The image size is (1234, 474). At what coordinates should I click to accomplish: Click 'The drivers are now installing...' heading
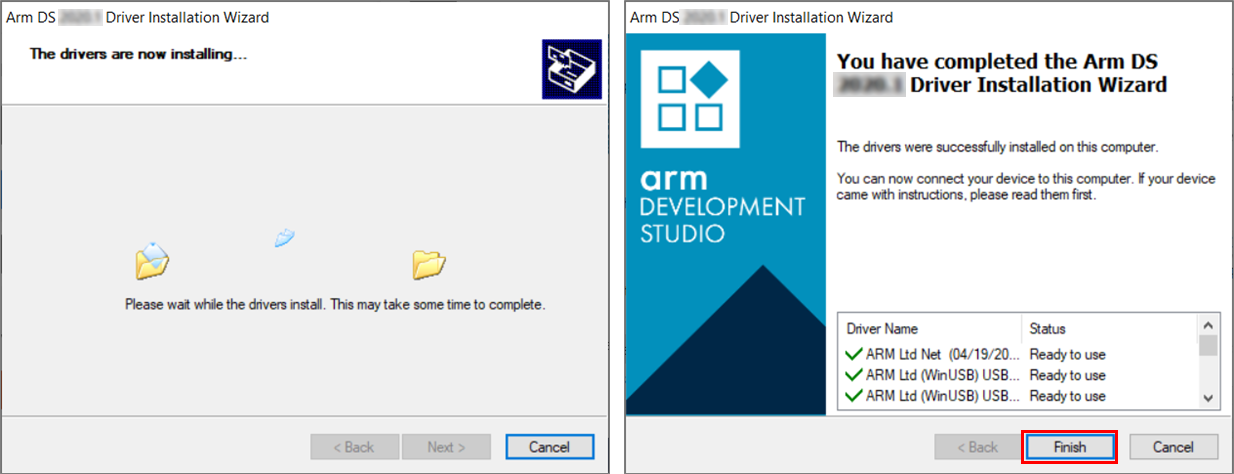tap(138, 54)
